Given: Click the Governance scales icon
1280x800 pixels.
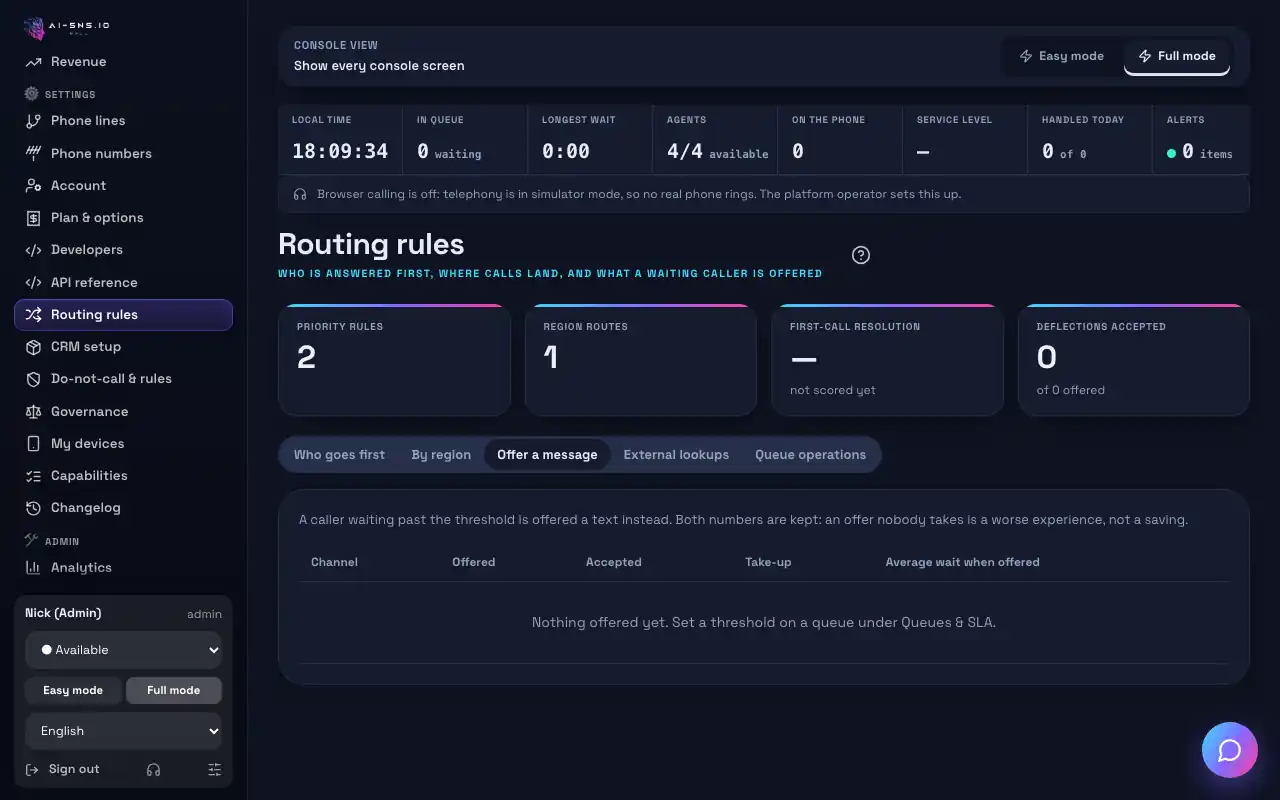Looking at the screenshot, I should [34, 411].
